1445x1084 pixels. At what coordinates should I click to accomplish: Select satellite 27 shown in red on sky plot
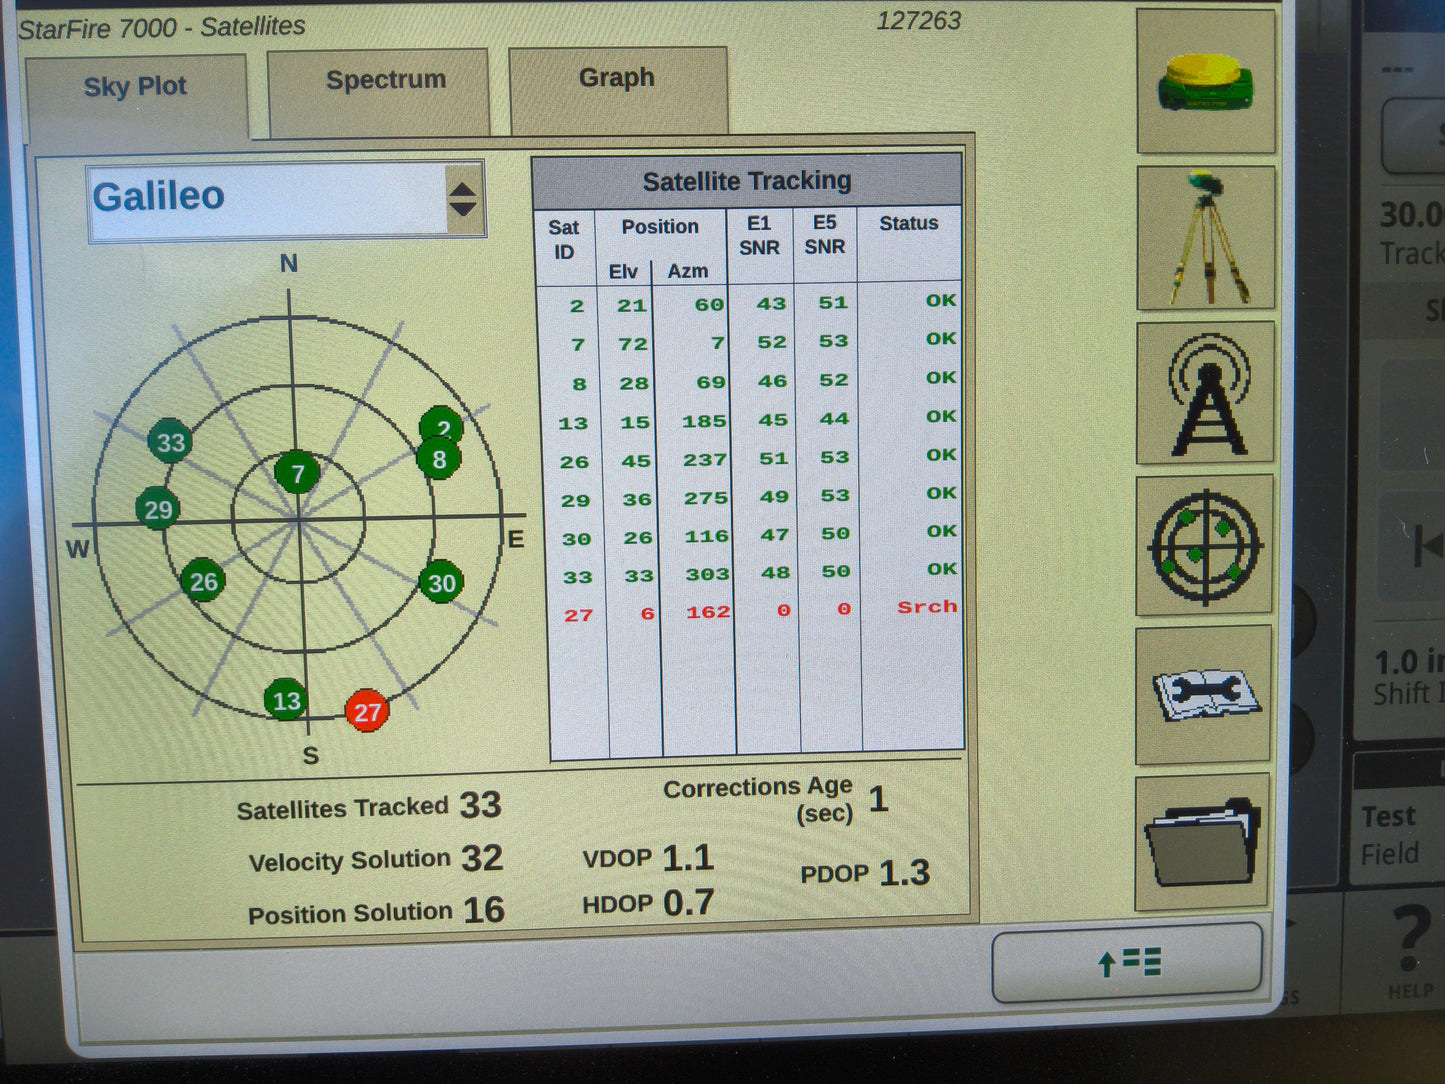[x=366, y=712]
